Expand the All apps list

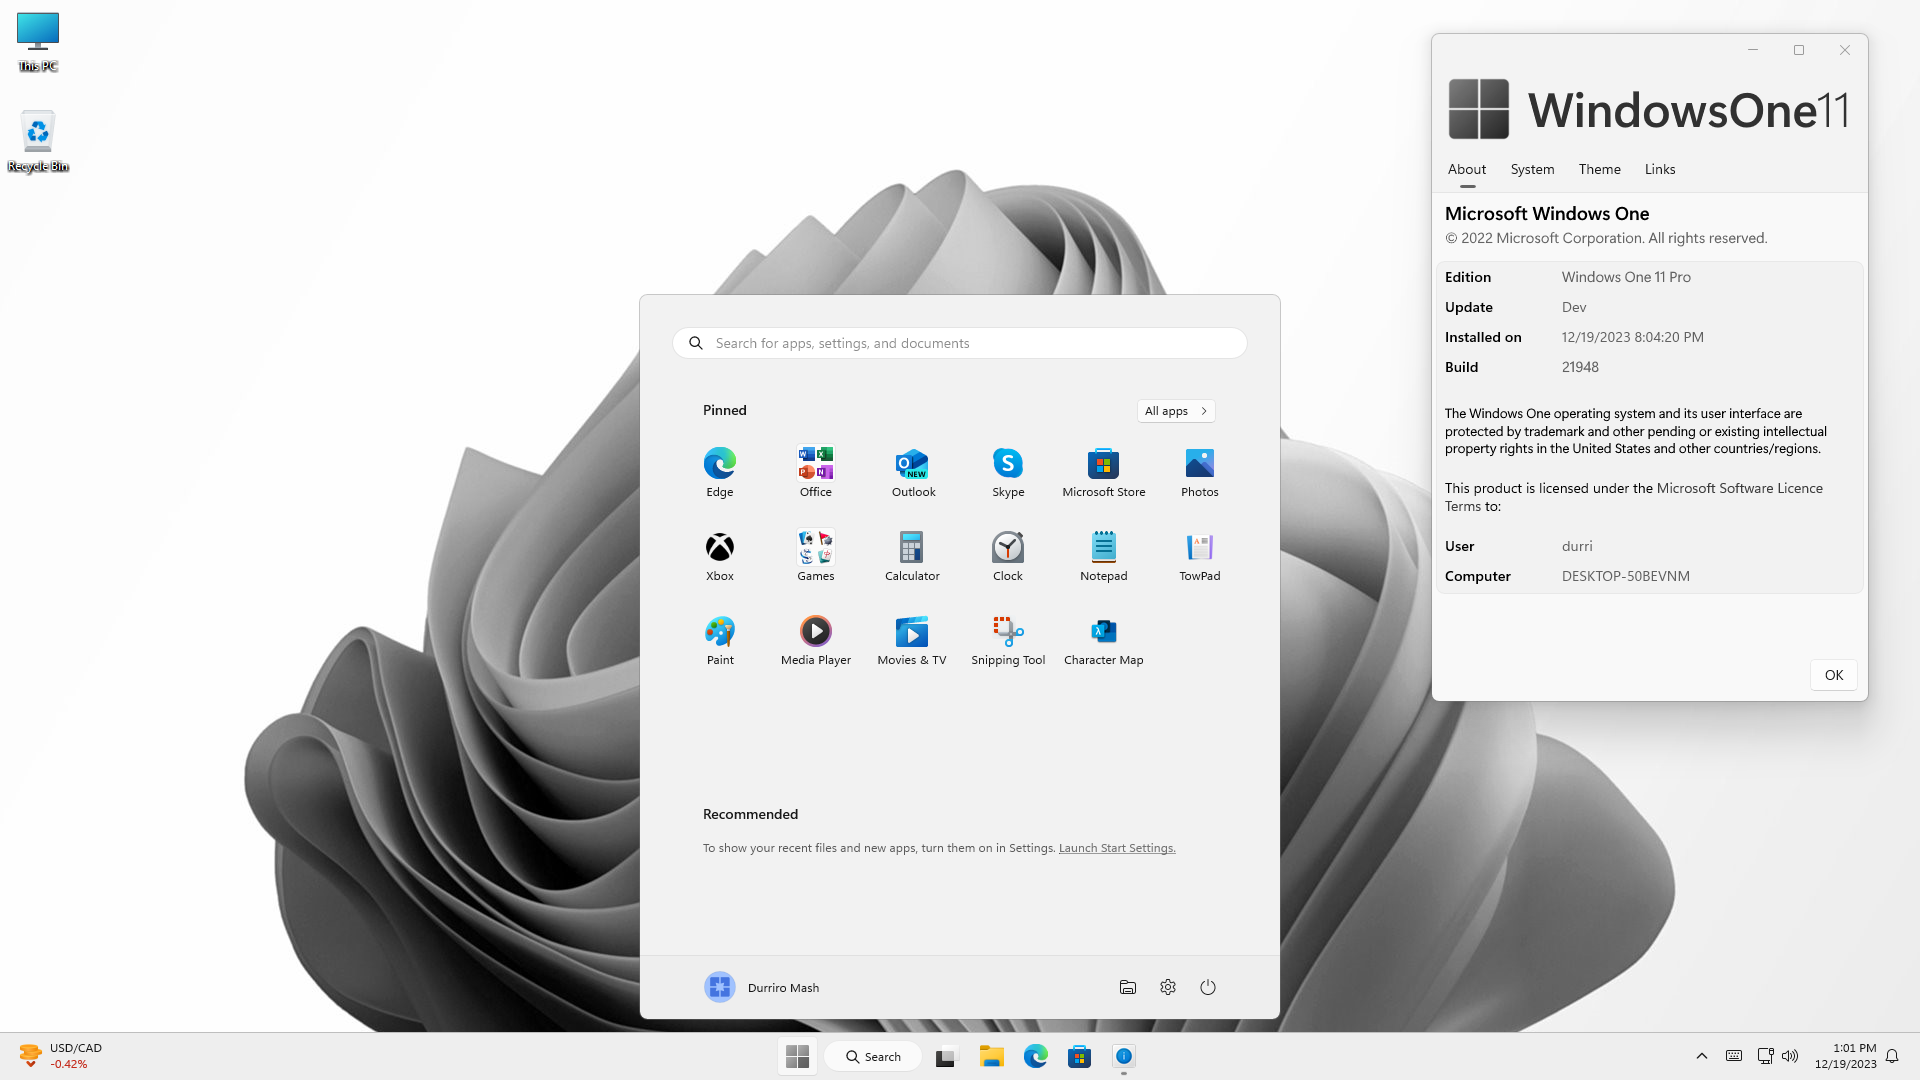click(x=1176, y=411)
